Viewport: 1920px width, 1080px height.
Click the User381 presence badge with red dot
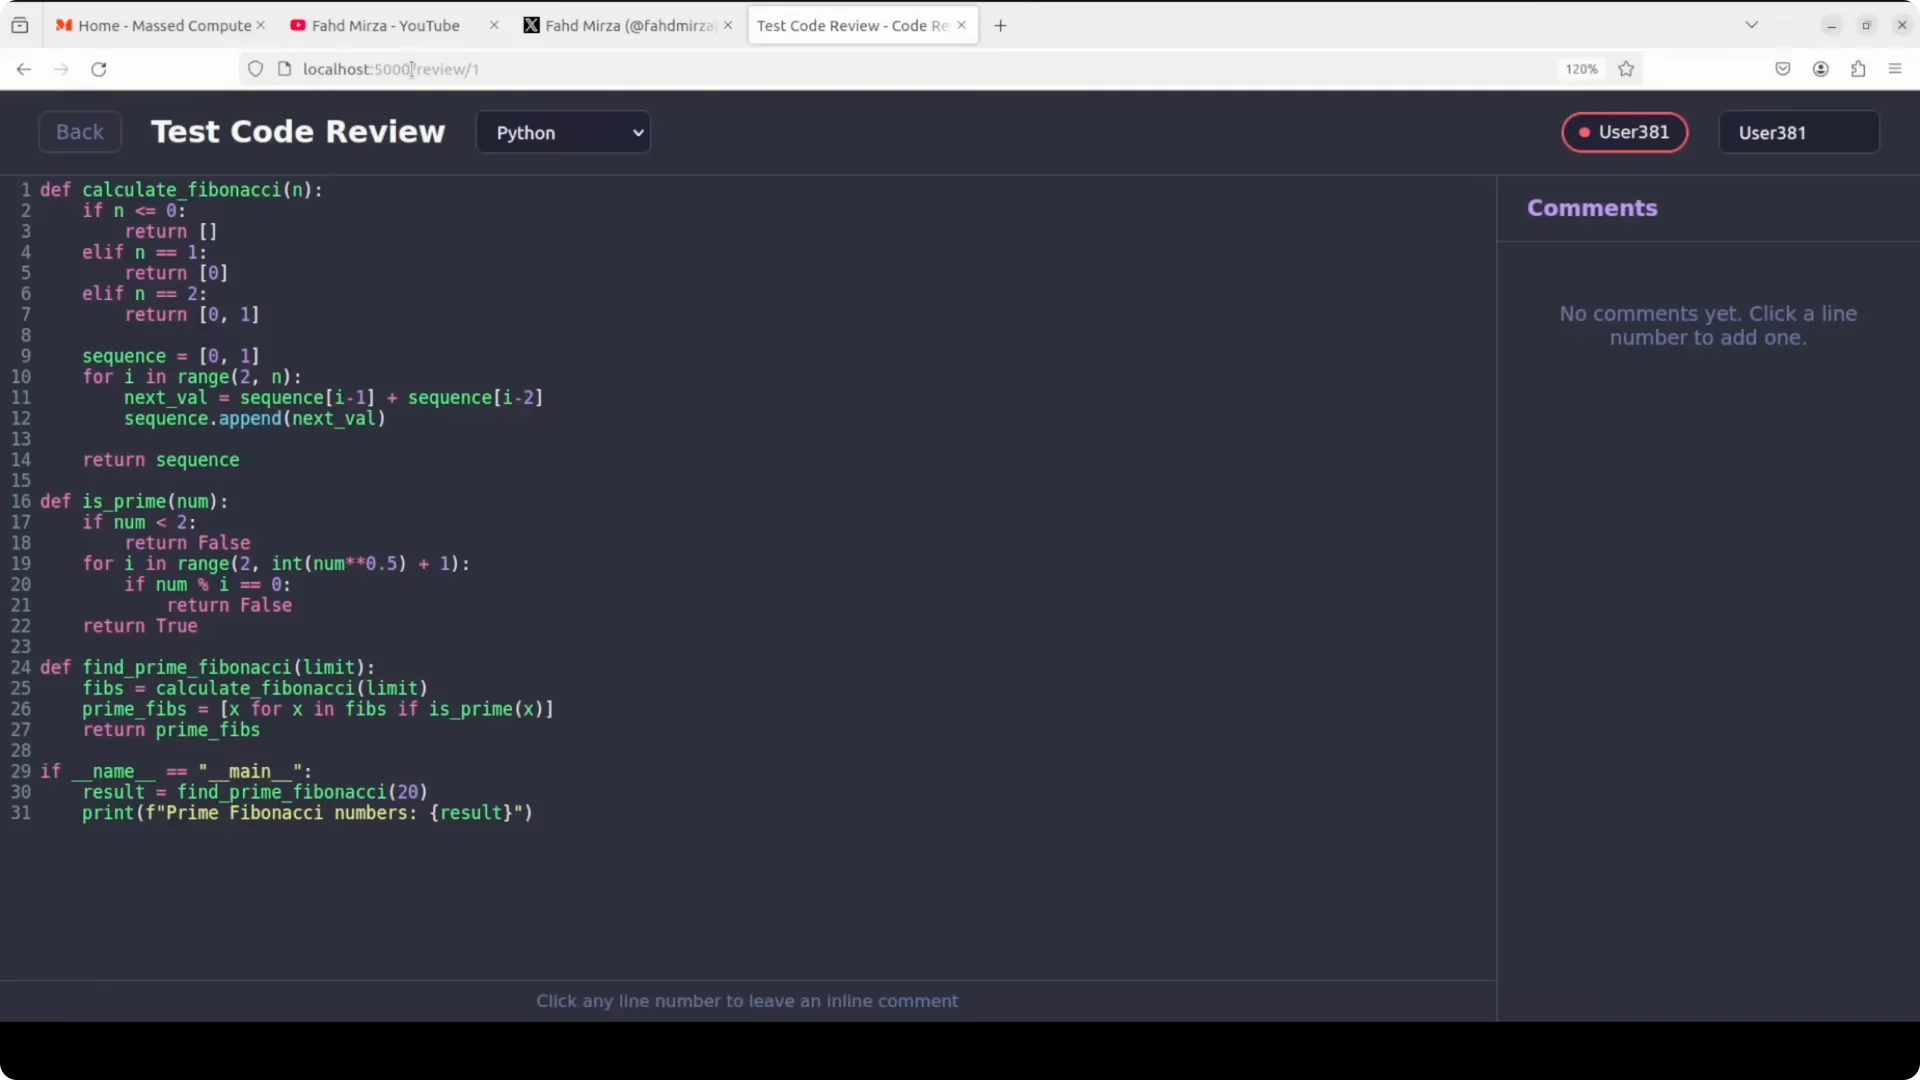1625,132
